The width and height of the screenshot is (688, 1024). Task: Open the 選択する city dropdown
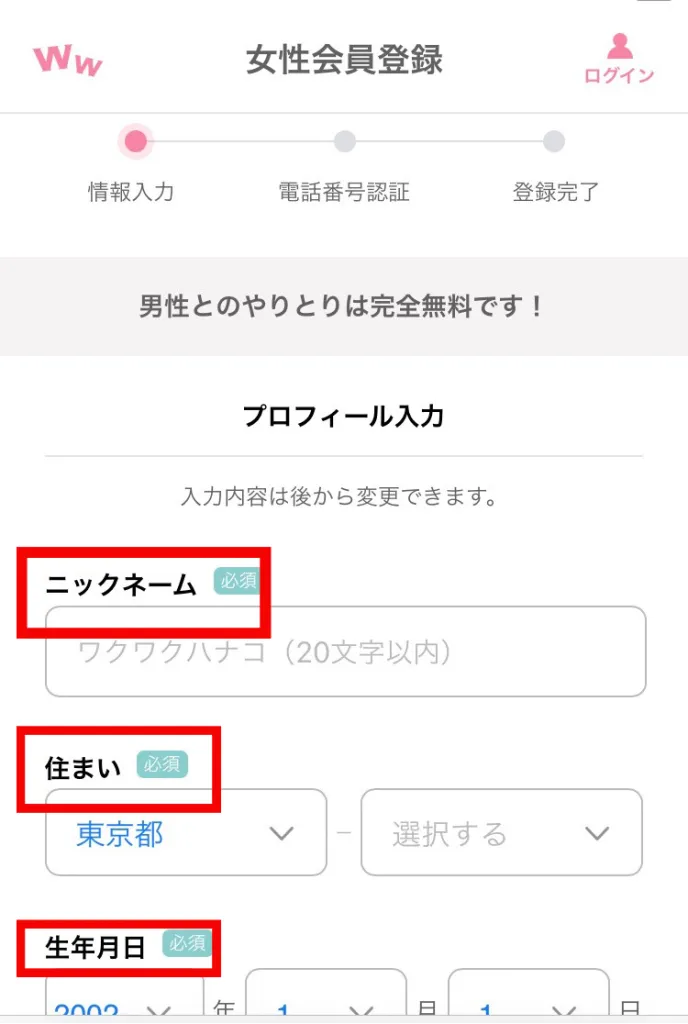coord(501,833)
